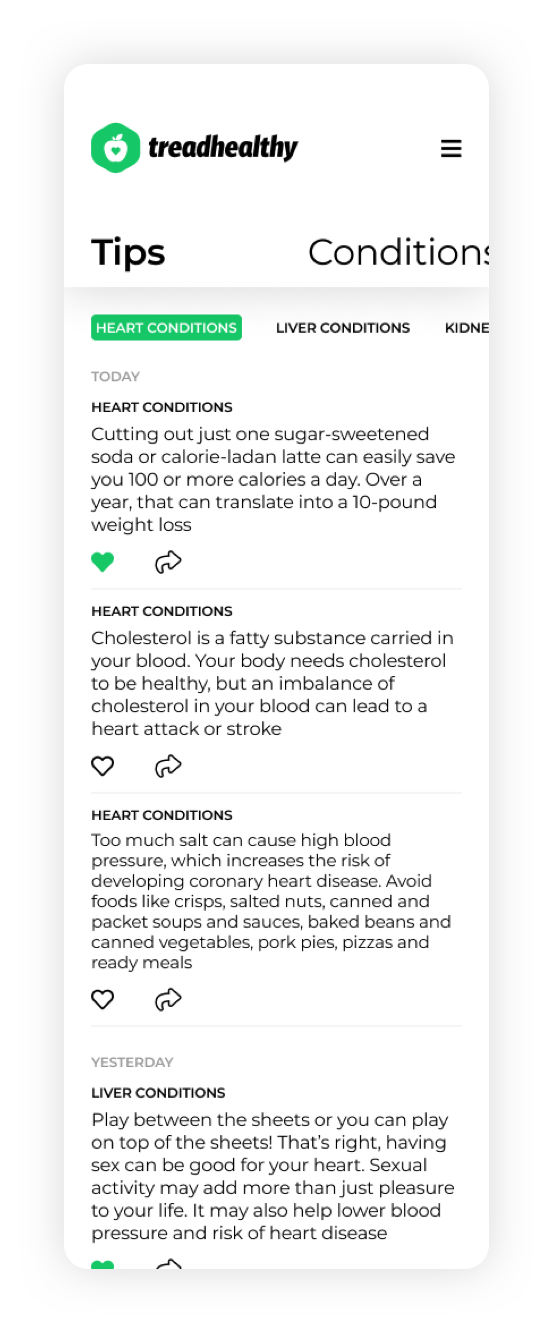553x1333 pixels.
Task: Open the cholesterol tip text
Action: [271, 683]
